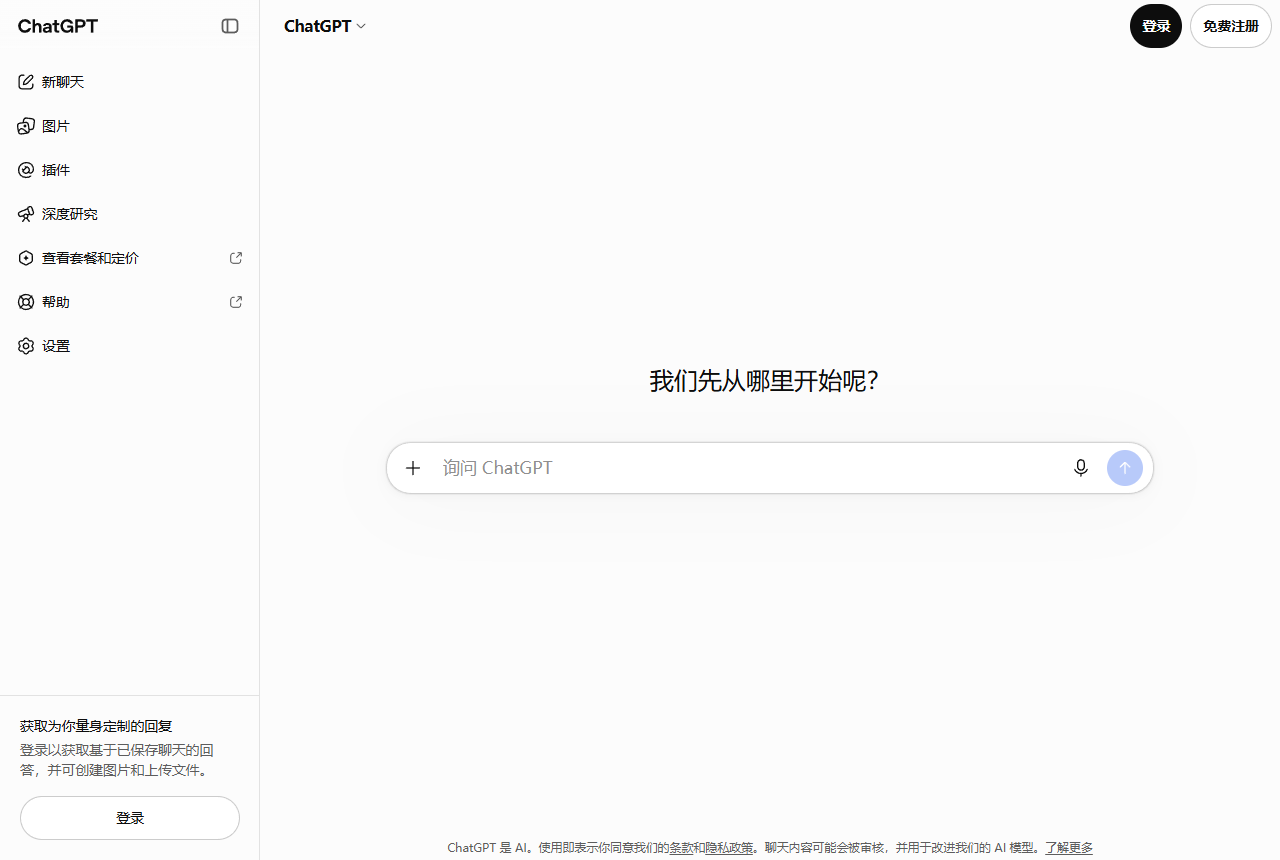
Task: Open 插件 menu entry
Action: [130, 170]
